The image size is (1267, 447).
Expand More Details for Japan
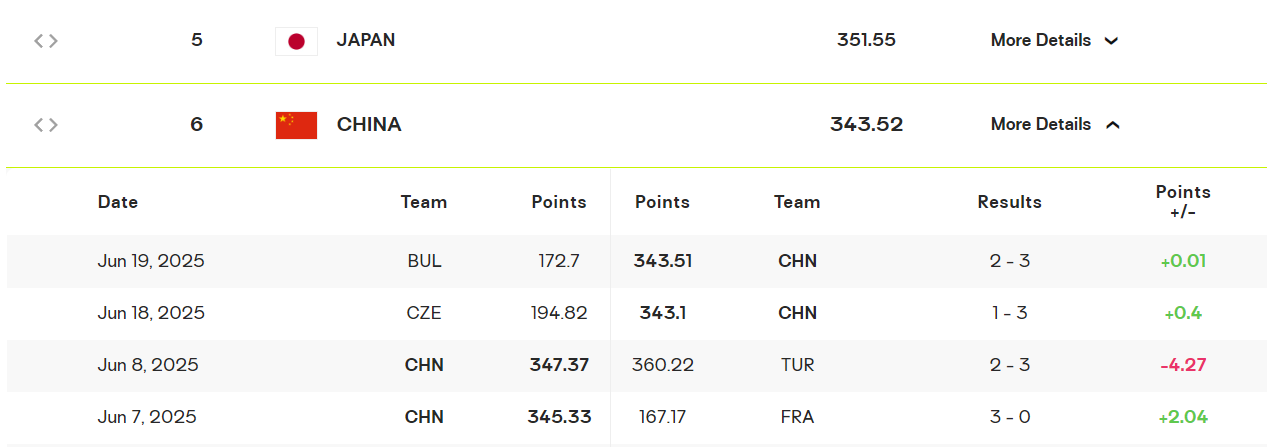pyautogui.click(x=1055, y=41)
